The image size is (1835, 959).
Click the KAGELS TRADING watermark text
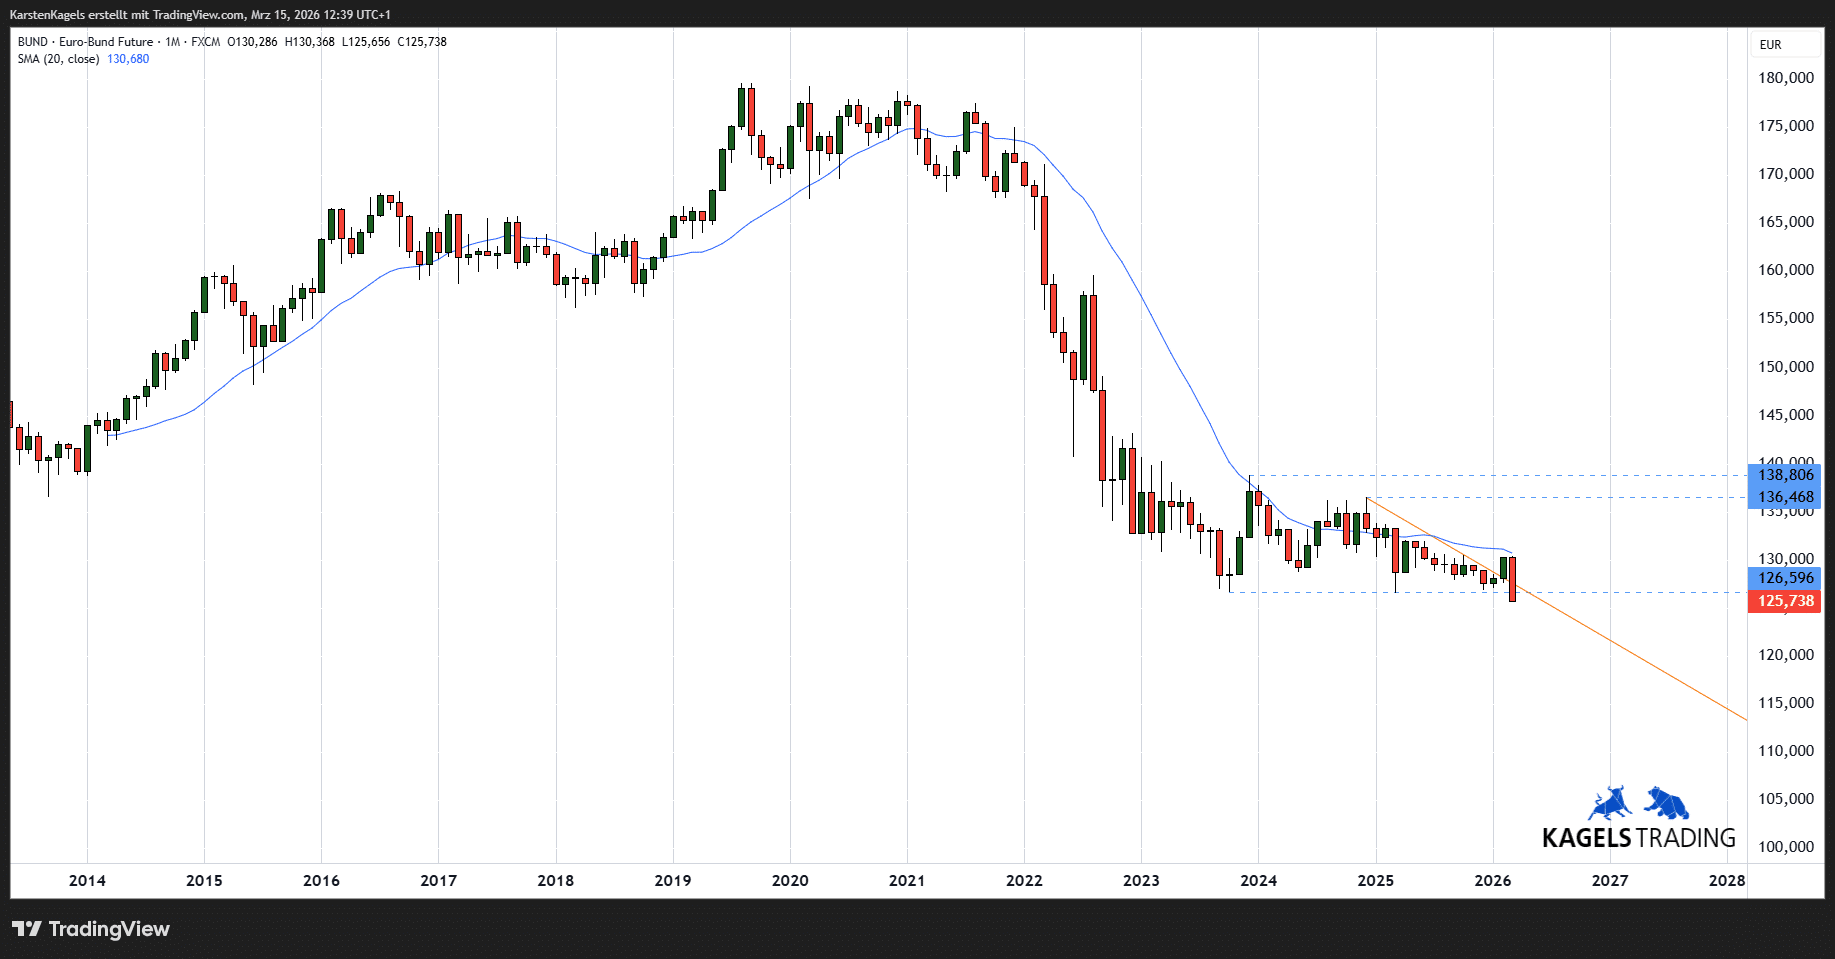pyautogui.click(x=1638, y=838)
